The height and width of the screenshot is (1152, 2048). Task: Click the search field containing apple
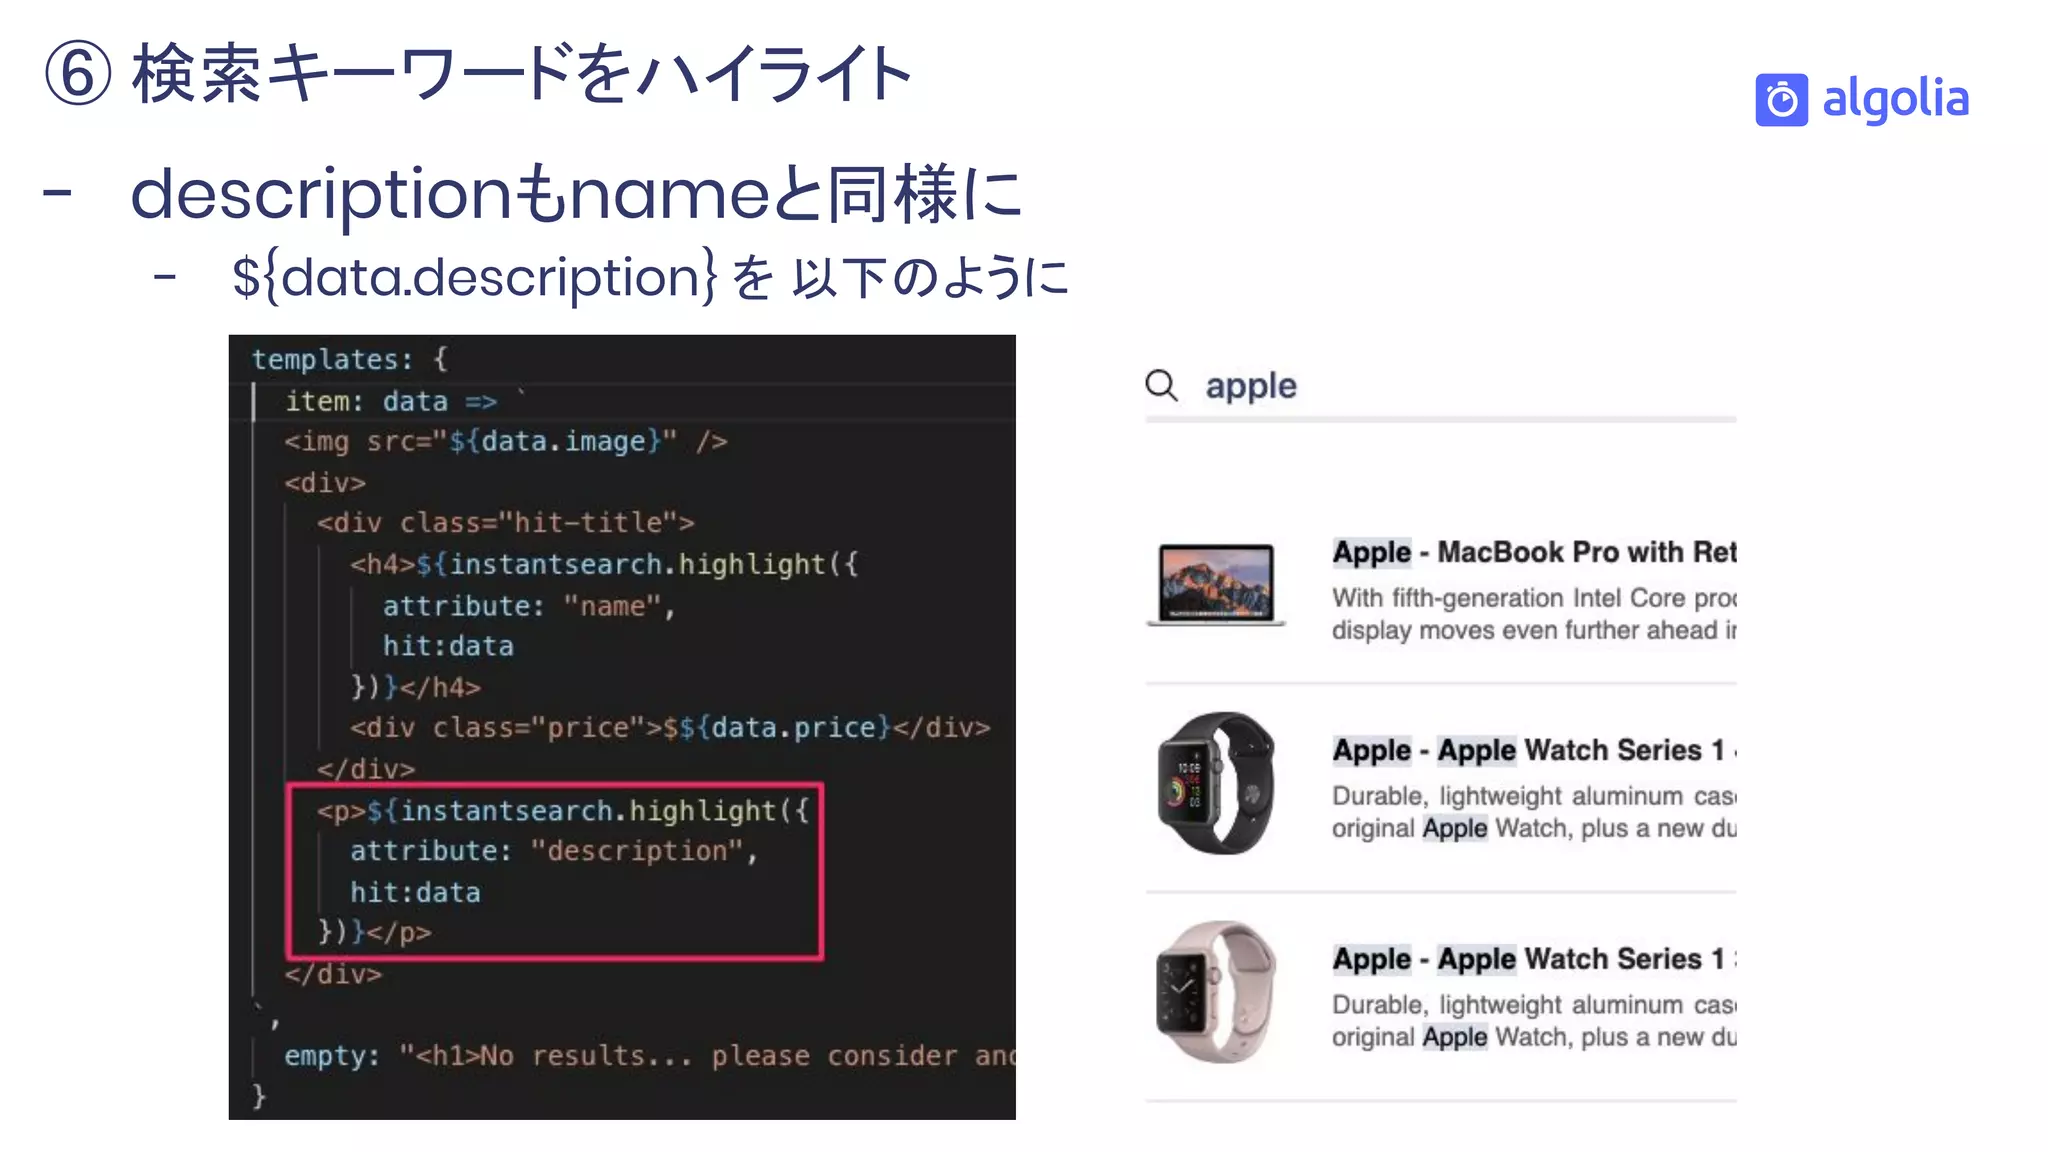coord(1440,386)
